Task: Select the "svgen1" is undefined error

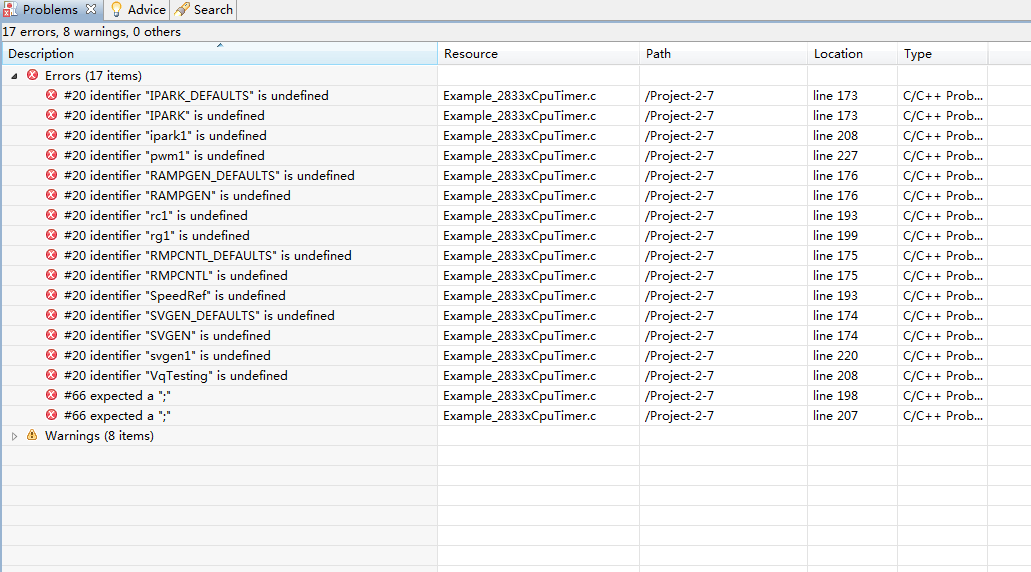Action: (167, 356)
